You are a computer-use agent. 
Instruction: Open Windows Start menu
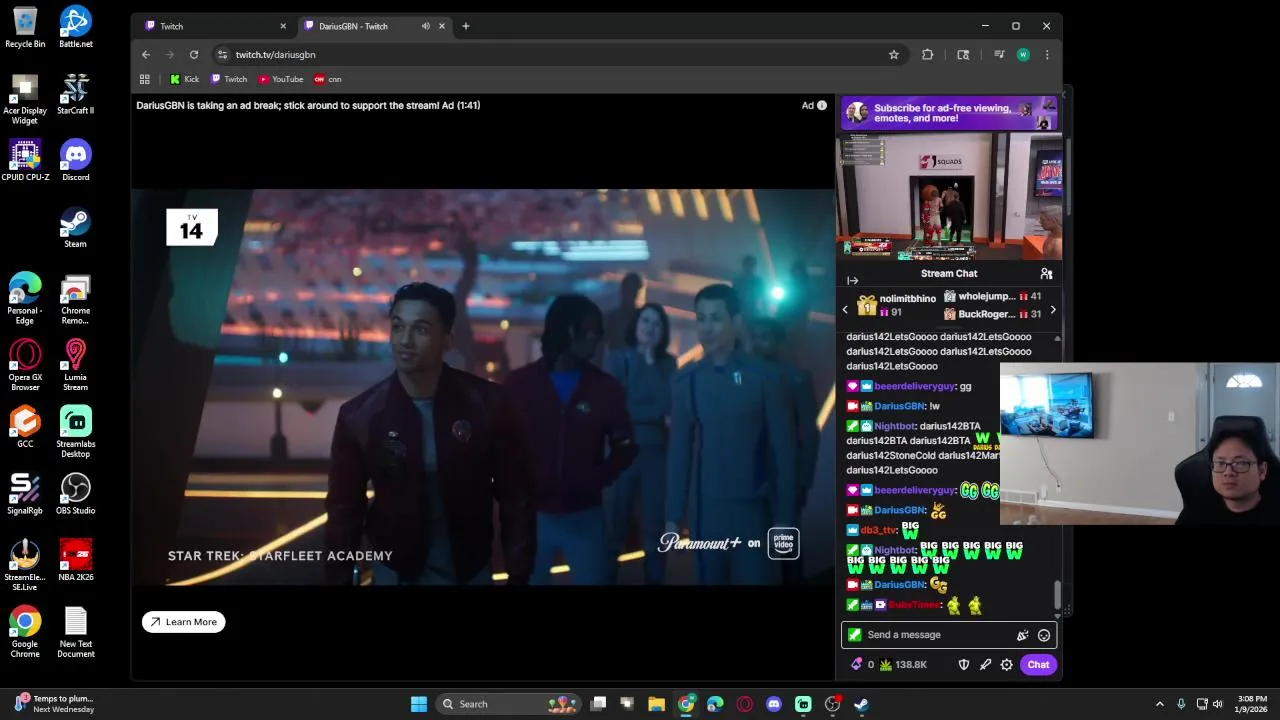[x=419, y=704]
